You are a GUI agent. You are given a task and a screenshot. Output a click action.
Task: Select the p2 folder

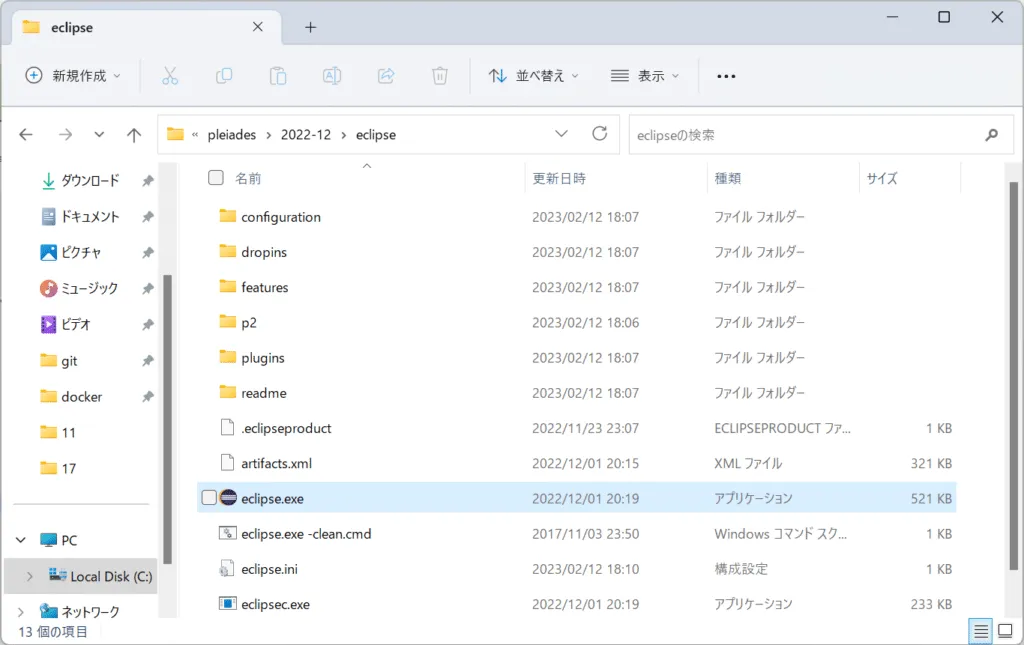coord(577,322)
